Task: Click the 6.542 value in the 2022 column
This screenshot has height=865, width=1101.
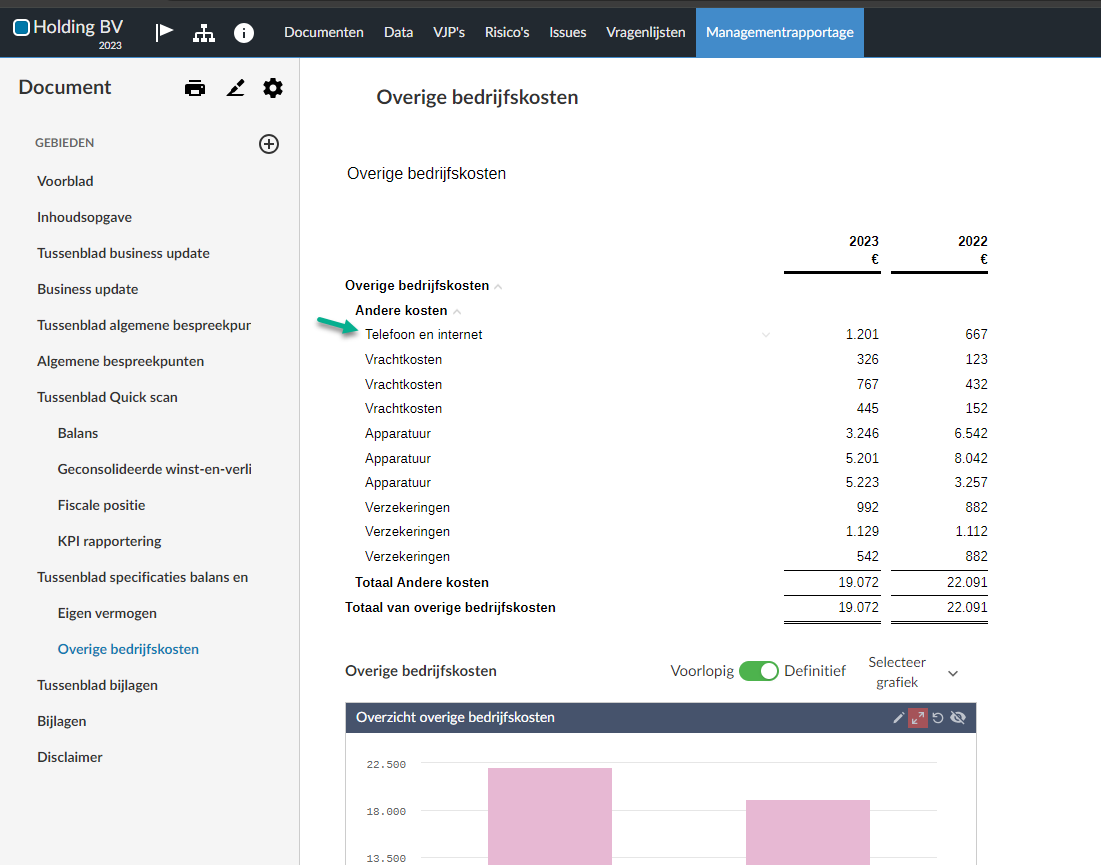Action: point(970,433)
